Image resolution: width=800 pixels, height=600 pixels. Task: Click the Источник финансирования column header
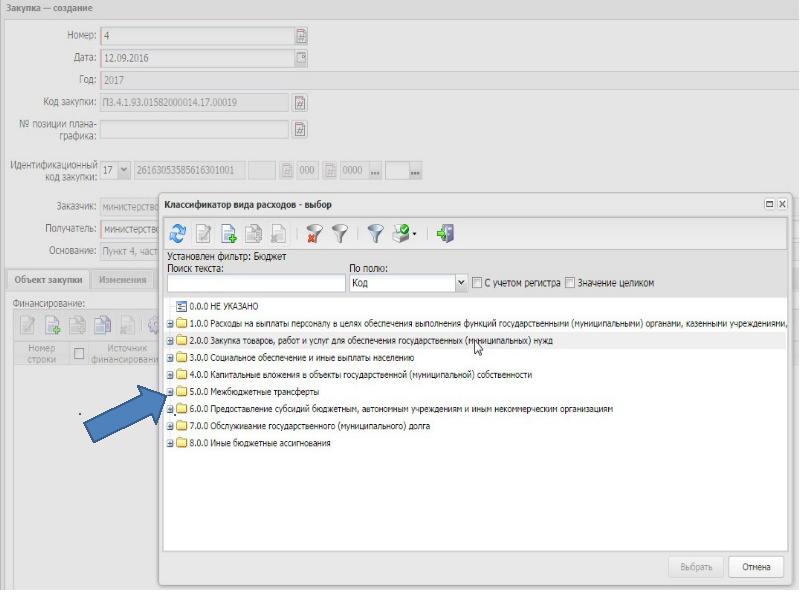(126, 353)
